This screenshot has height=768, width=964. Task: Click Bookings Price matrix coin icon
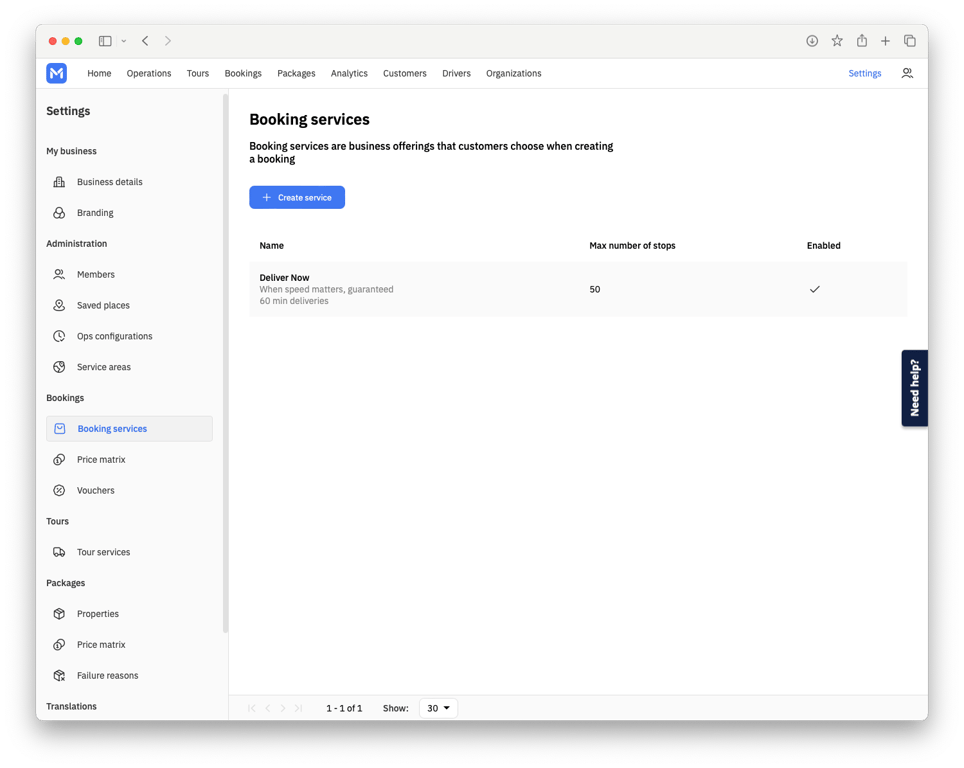pyautogui.click(x=59, y=459)
